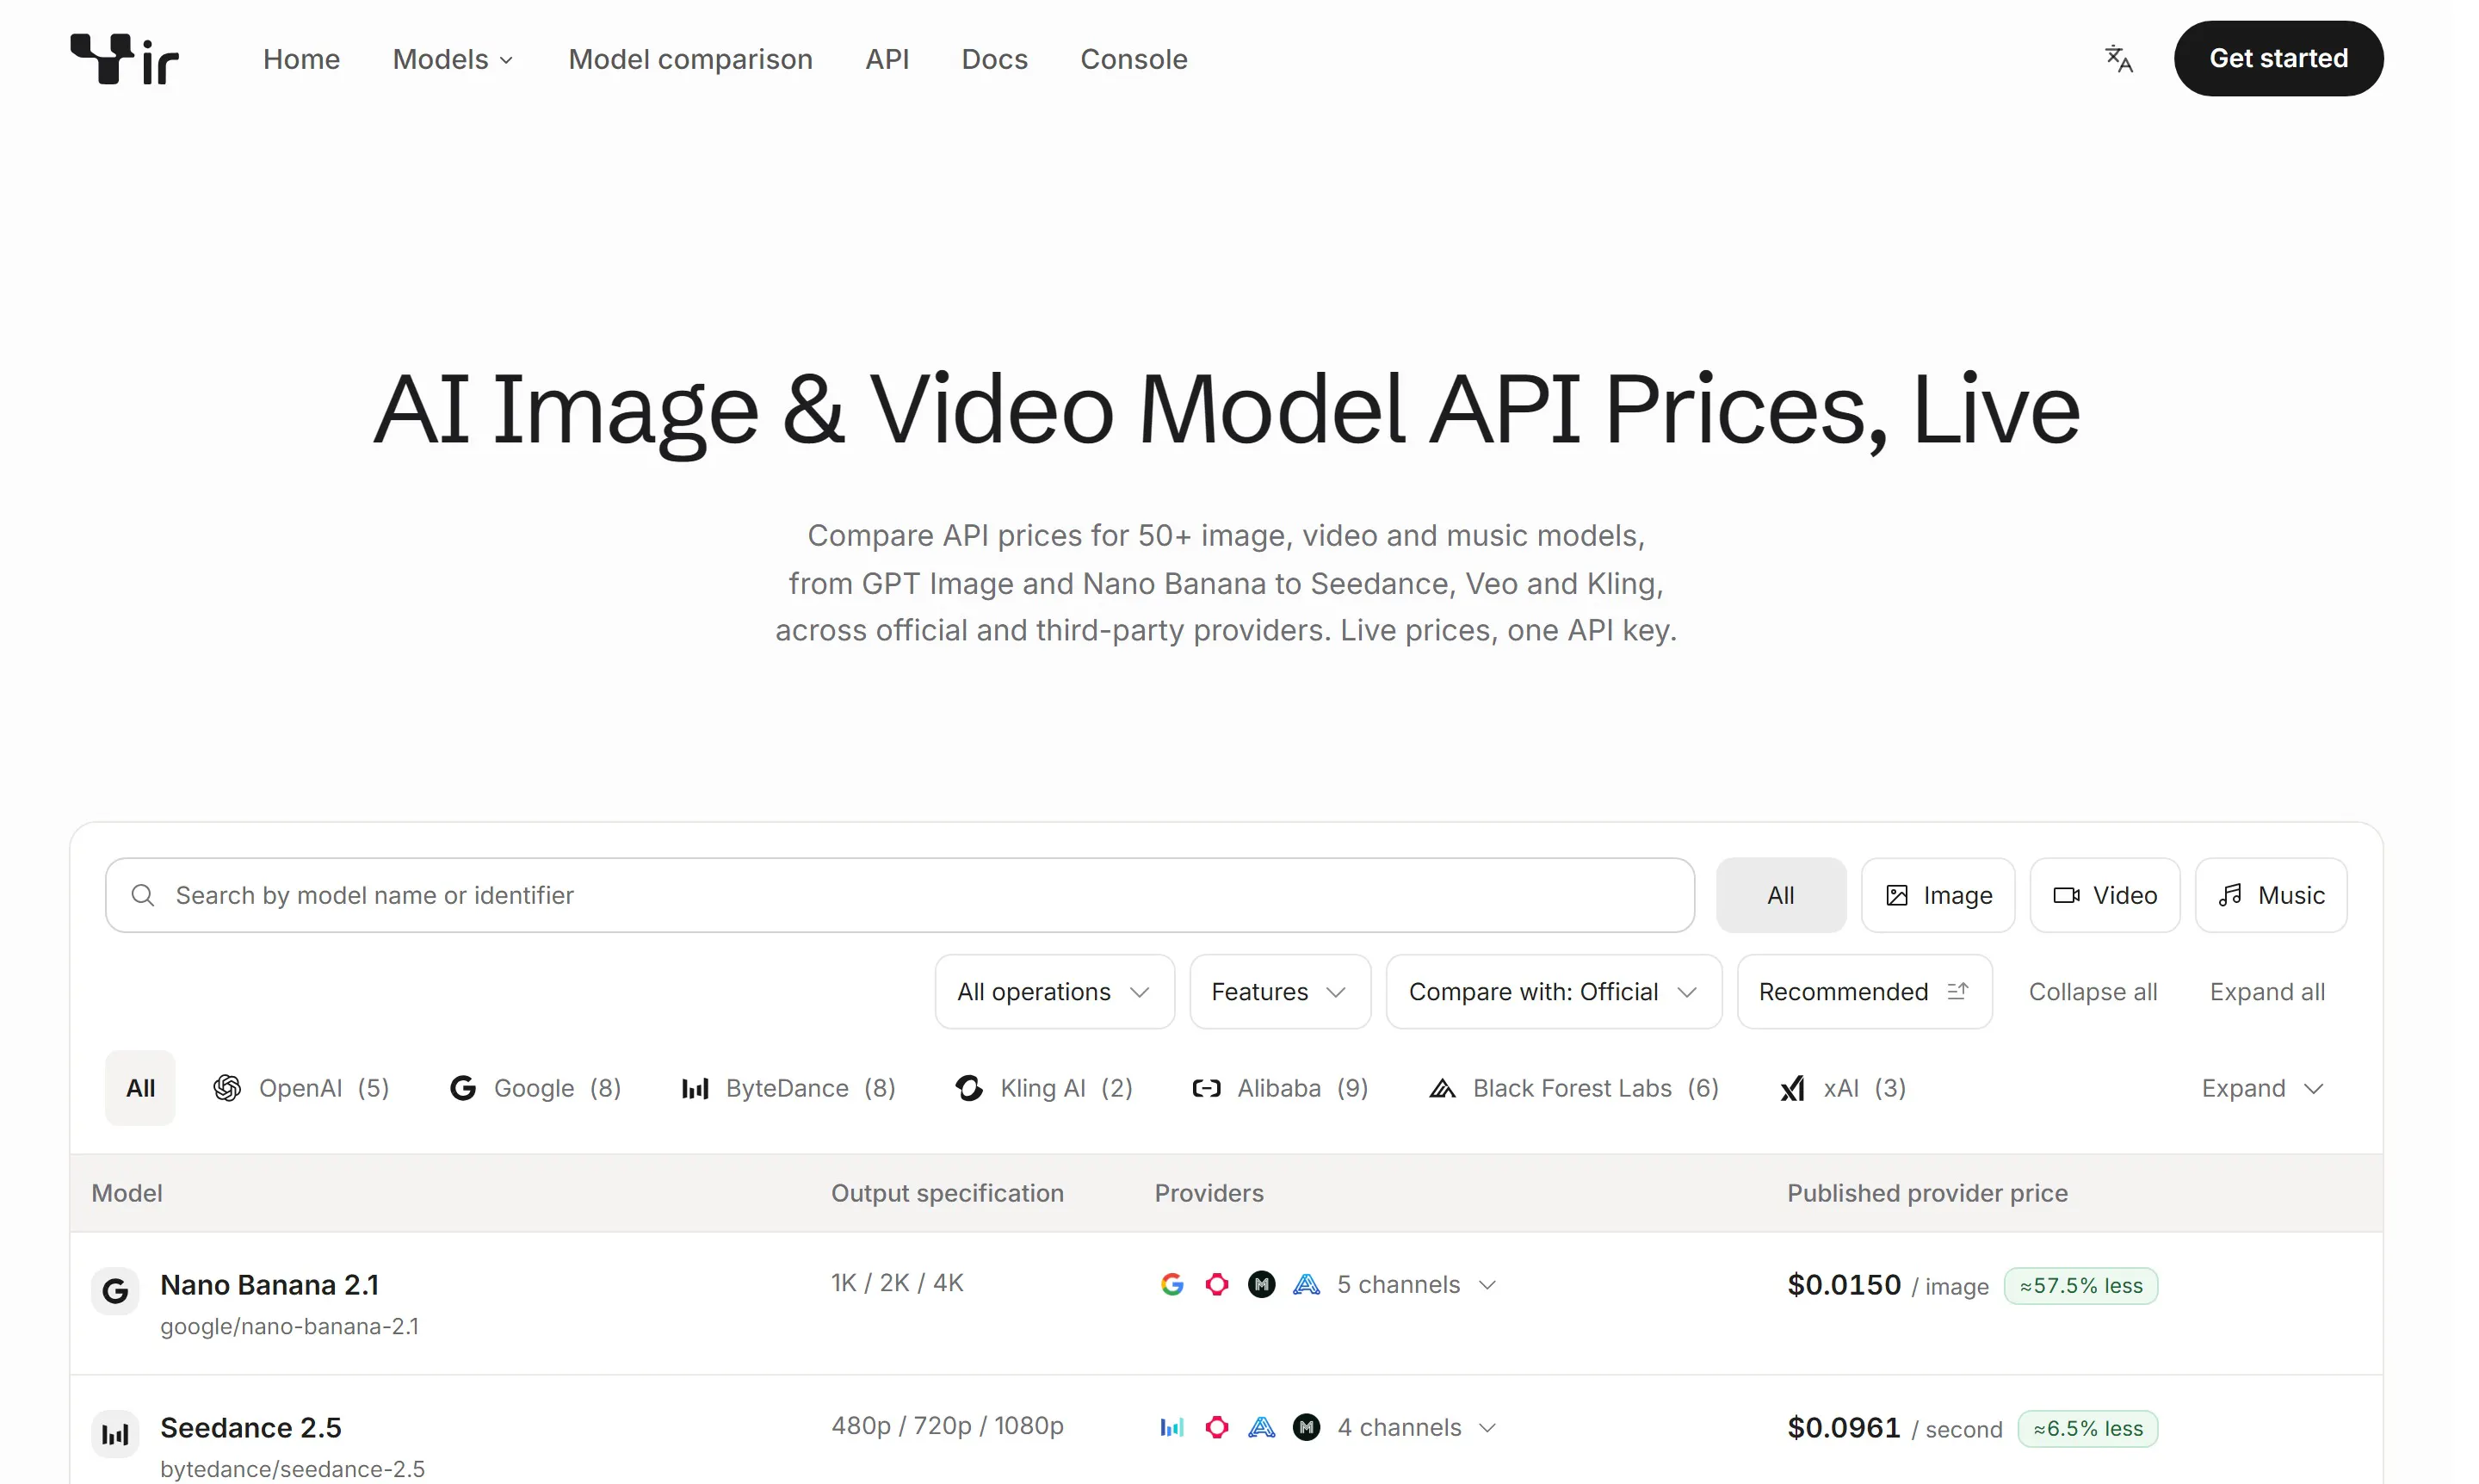Viewport: 2479px width, 1484px height.
Task: Open the API nav link
Action: (887, 59)
